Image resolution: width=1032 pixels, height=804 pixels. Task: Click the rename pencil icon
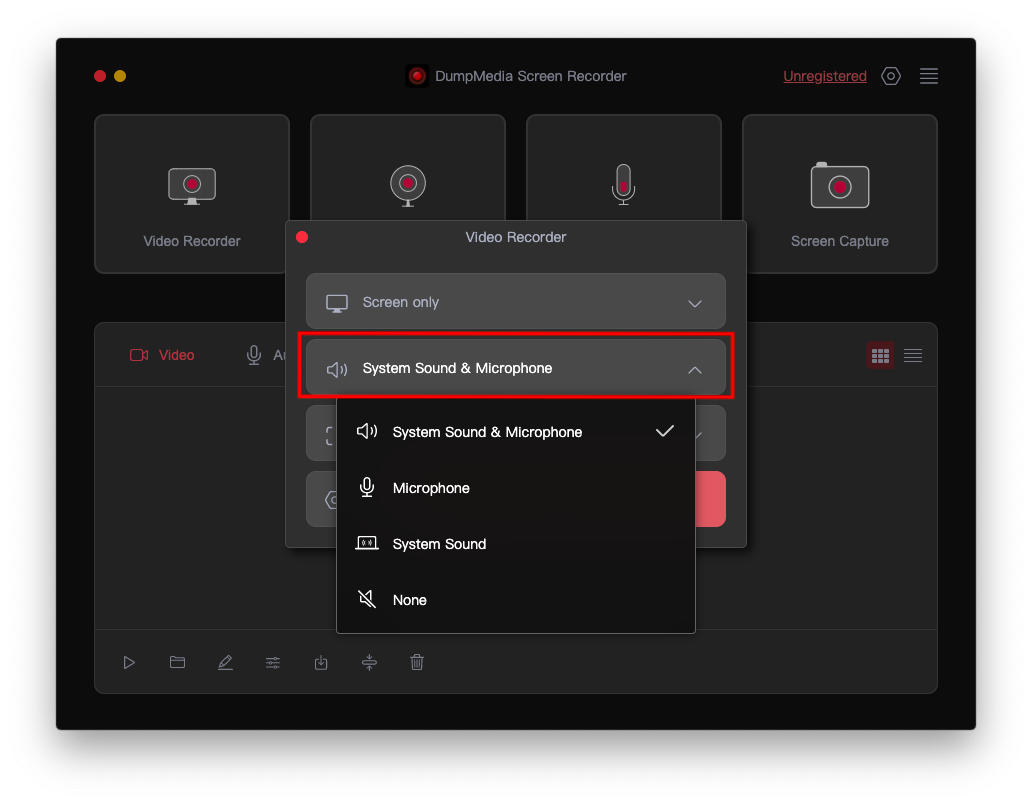pos(225,662)
